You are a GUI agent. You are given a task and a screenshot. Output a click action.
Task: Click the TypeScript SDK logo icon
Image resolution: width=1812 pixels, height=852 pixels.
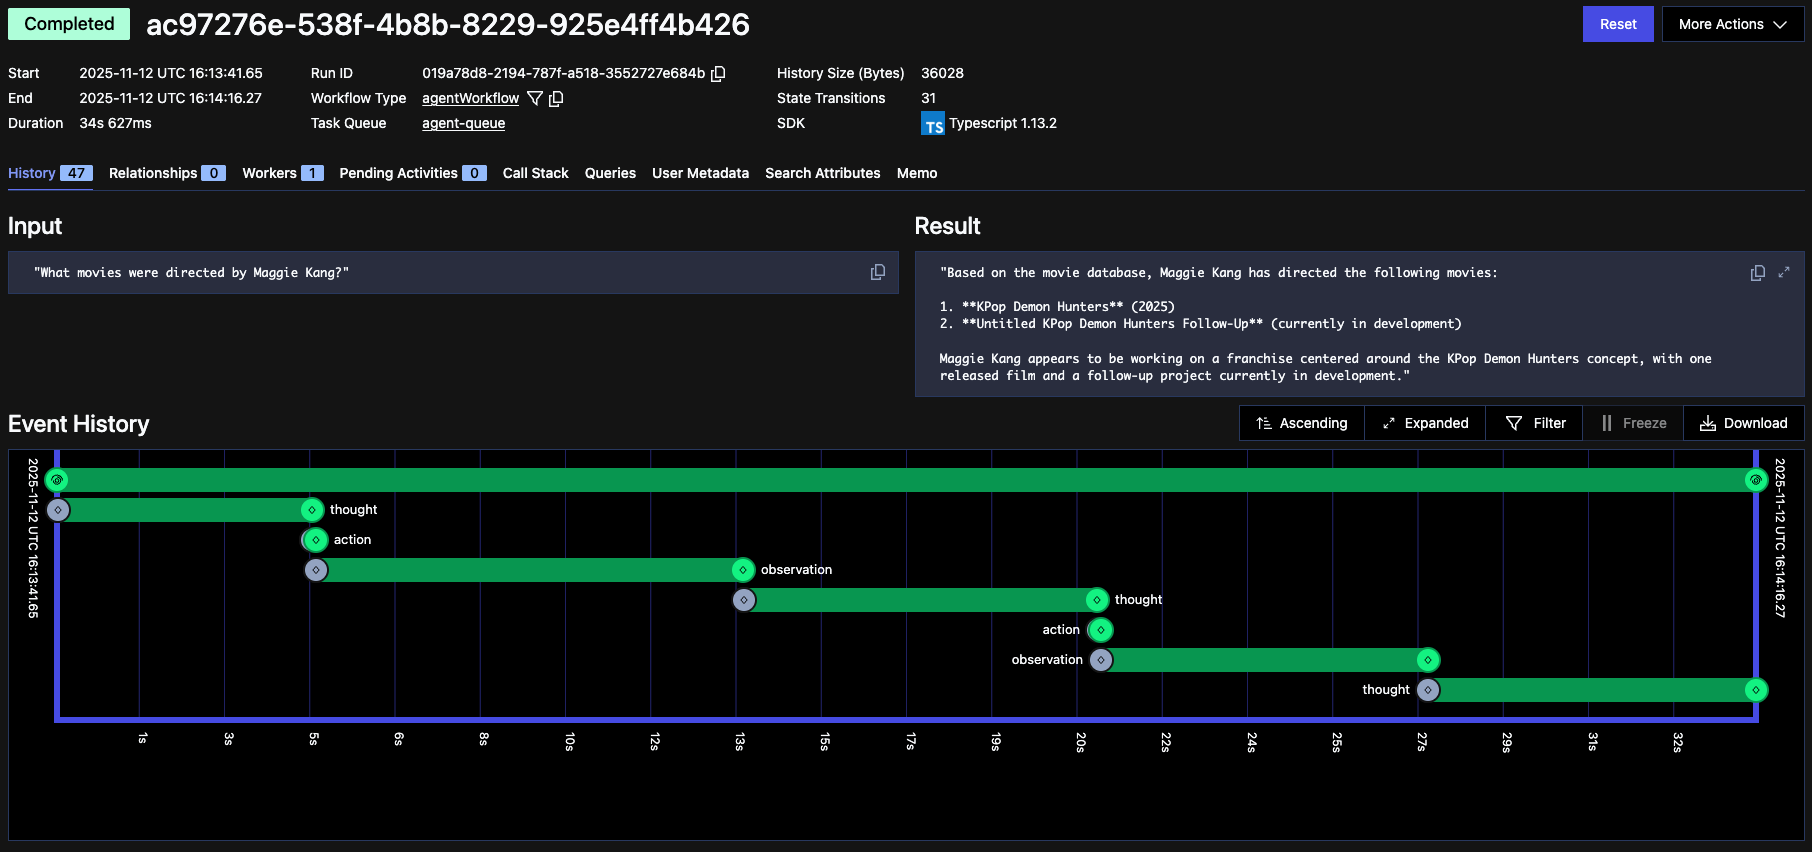[933, 124]
